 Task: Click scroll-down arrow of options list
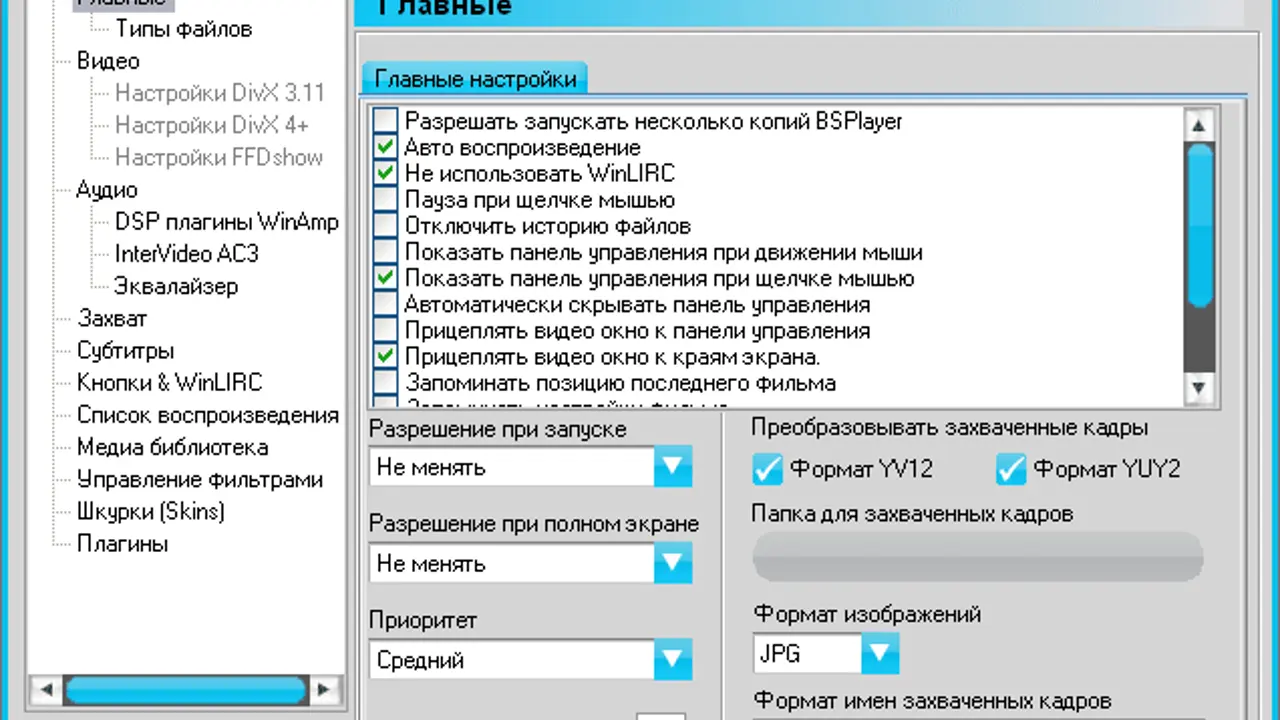click(1198, 387)
